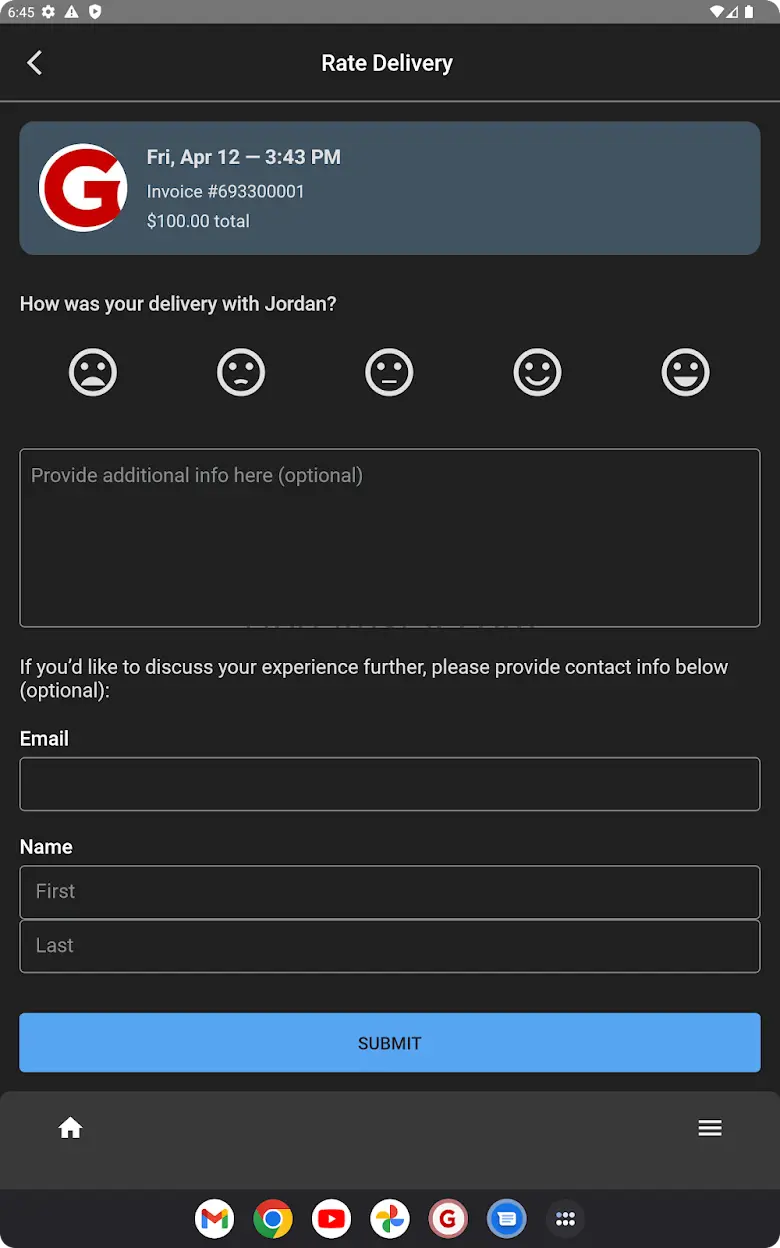Focus the Email input field
Viewport: 780px width, 1248px height.
[x=390, y=784]
